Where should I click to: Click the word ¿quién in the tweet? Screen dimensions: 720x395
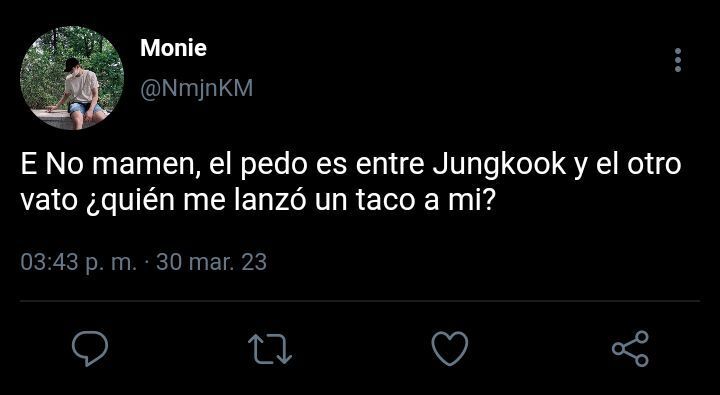[130, 203]
